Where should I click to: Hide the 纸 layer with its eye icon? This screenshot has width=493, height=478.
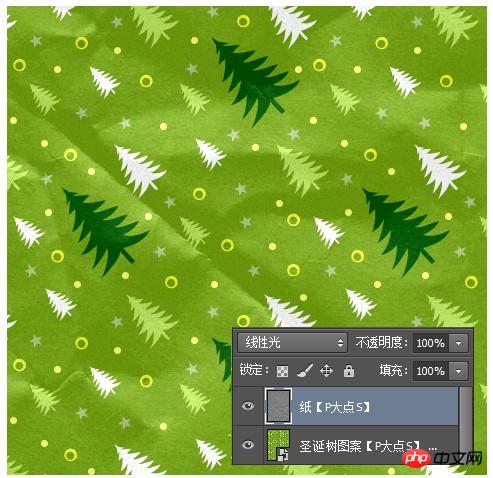tap(248, 406)
